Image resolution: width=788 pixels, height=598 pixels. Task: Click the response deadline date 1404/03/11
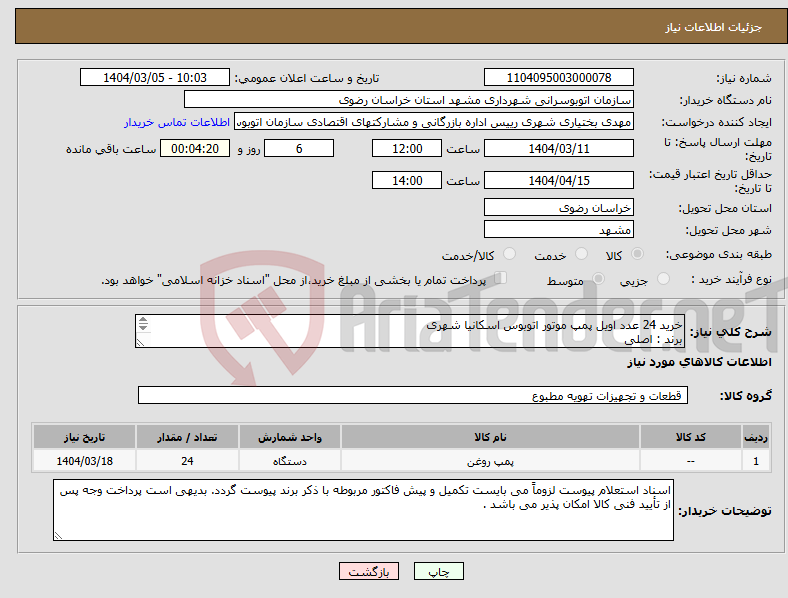click(559, 149)
